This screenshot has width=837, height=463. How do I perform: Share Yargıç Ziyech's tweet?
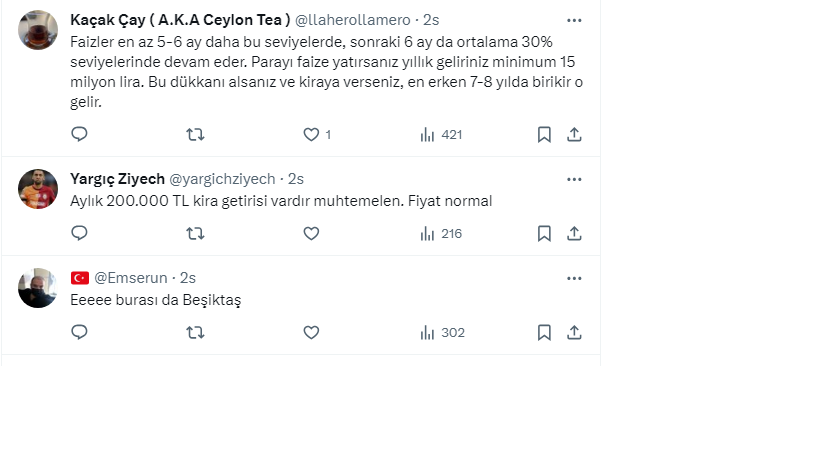574,233
